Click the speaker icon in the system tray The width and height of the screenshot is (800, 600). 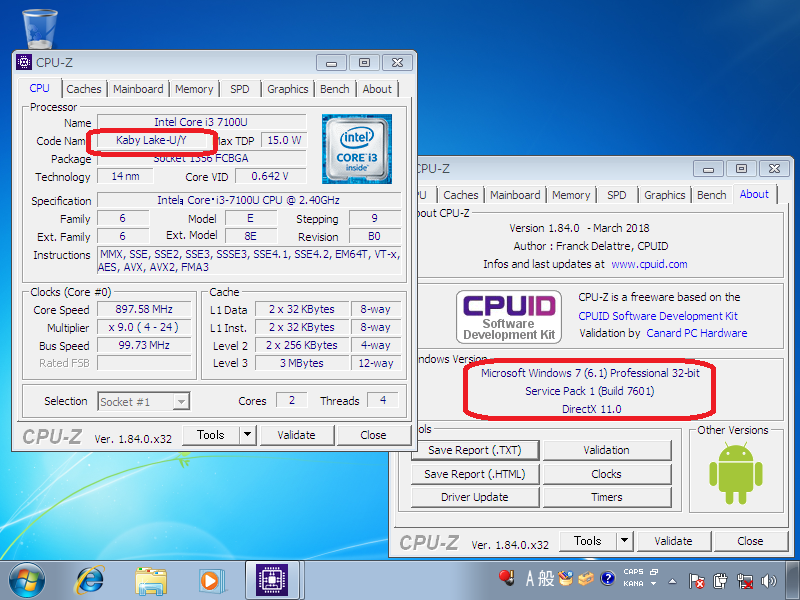coord(768,580)
